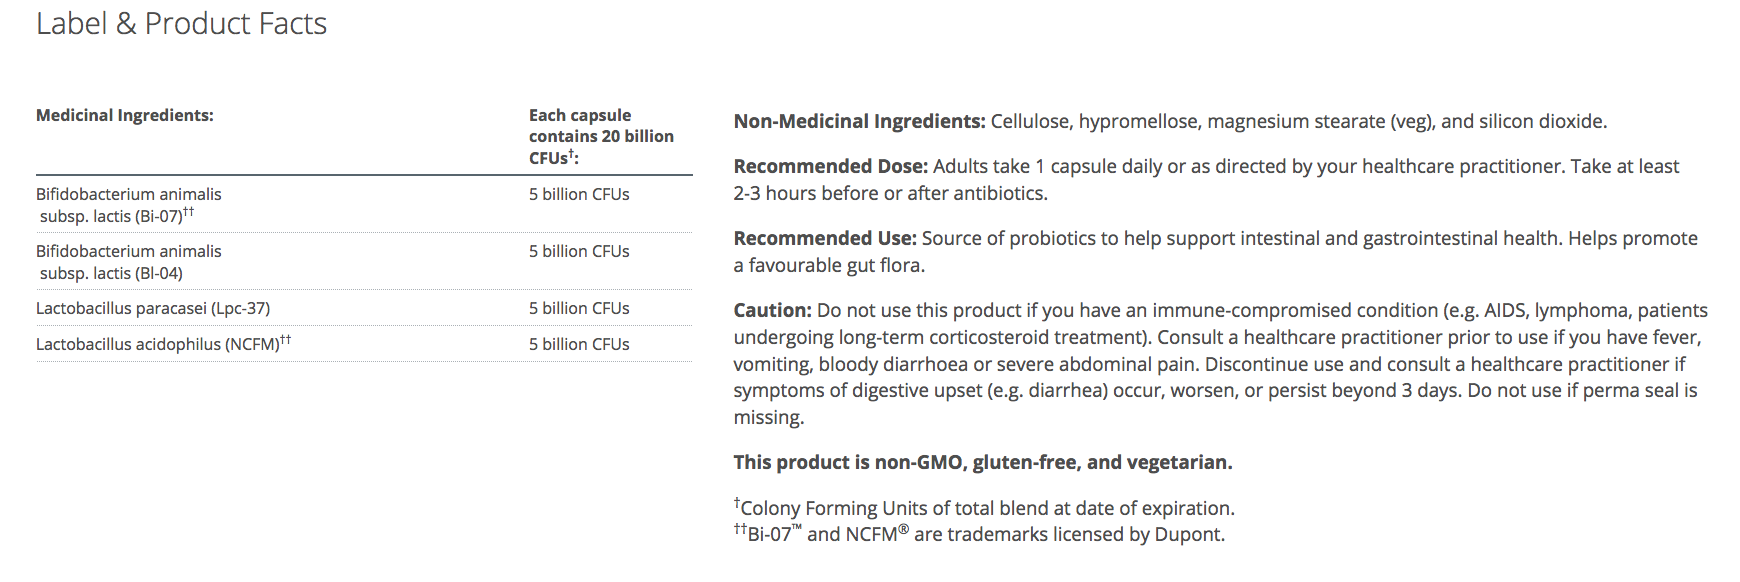Viewport: 1740px width, 582px height.
Task: Select the Bifidobacterium lactis (Bi-07) ingredient name
Action: pyautogui.click(x=128, y=205)
